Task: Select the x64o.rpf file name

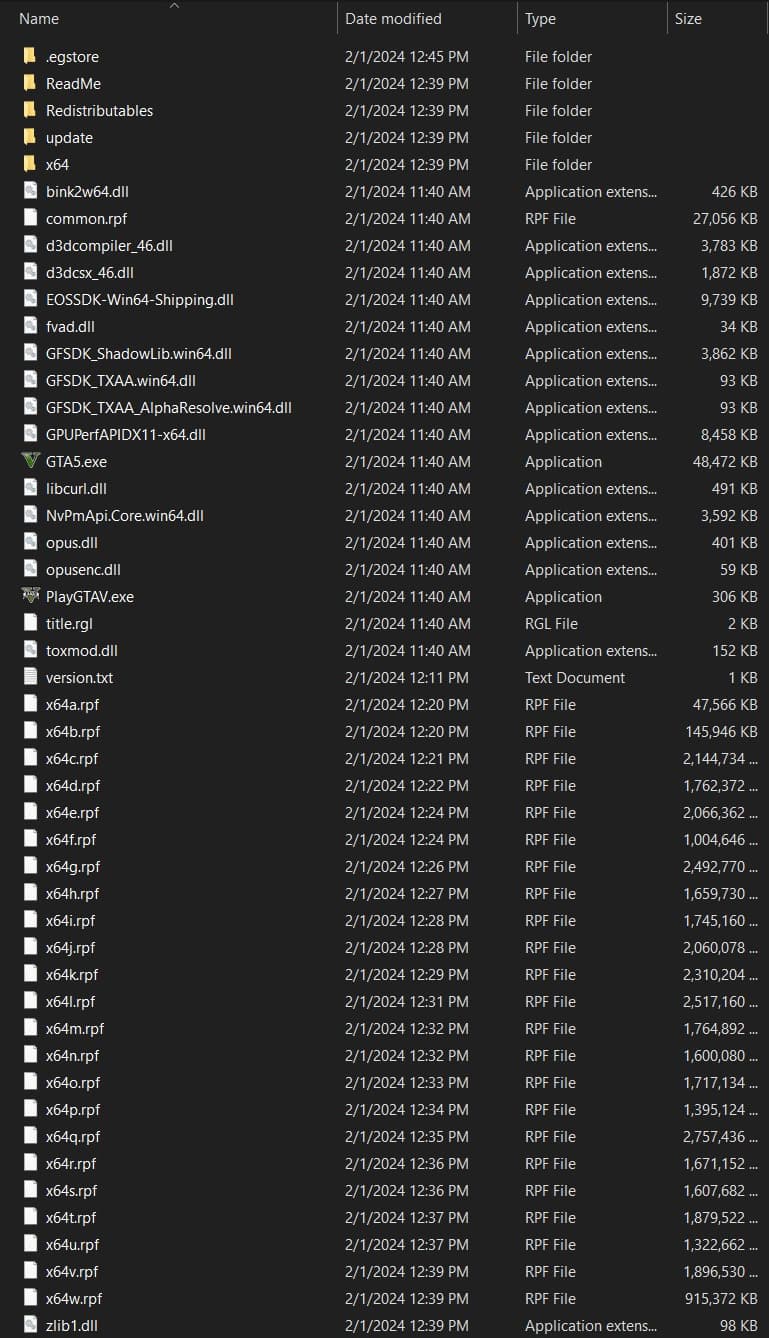Action: (73, 1082)
